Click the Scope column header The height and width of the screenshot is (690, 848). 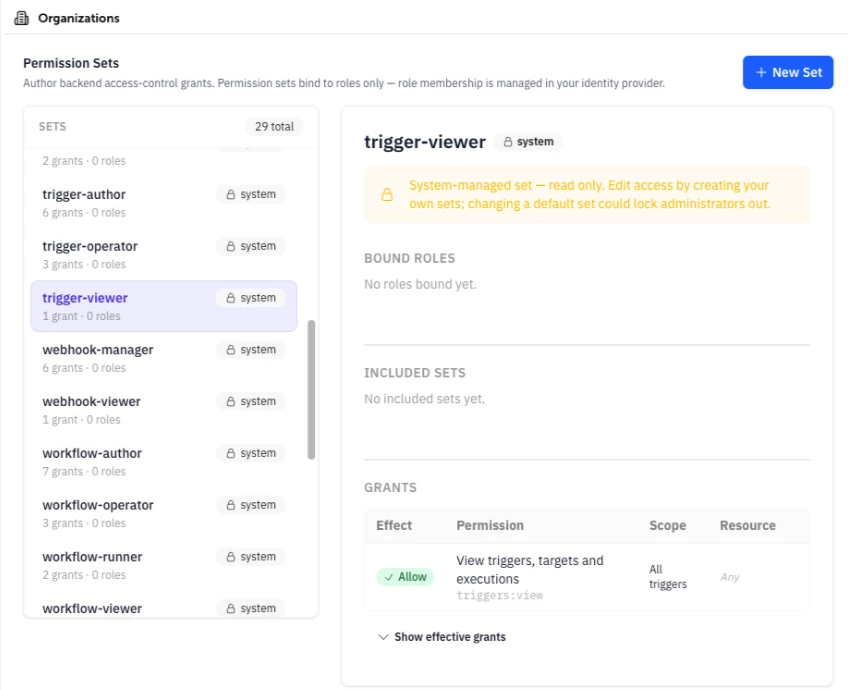point(667,526)
